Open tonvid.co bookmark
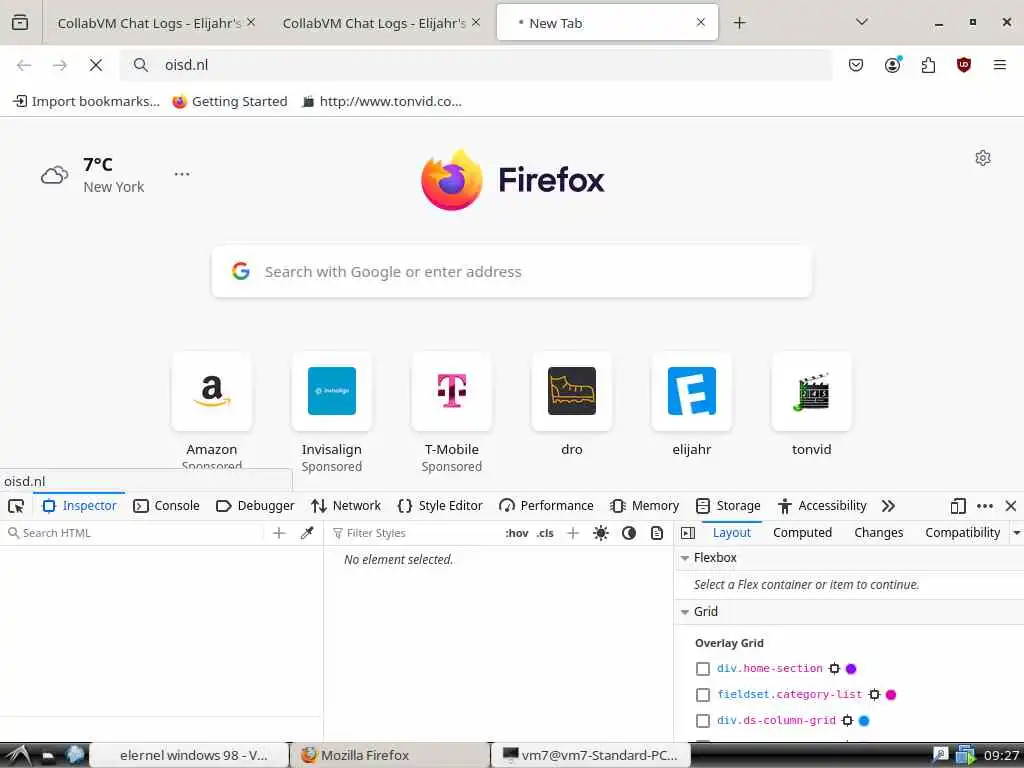The width and height of the screenshot is (1024, 768). (x=382, y=101)
